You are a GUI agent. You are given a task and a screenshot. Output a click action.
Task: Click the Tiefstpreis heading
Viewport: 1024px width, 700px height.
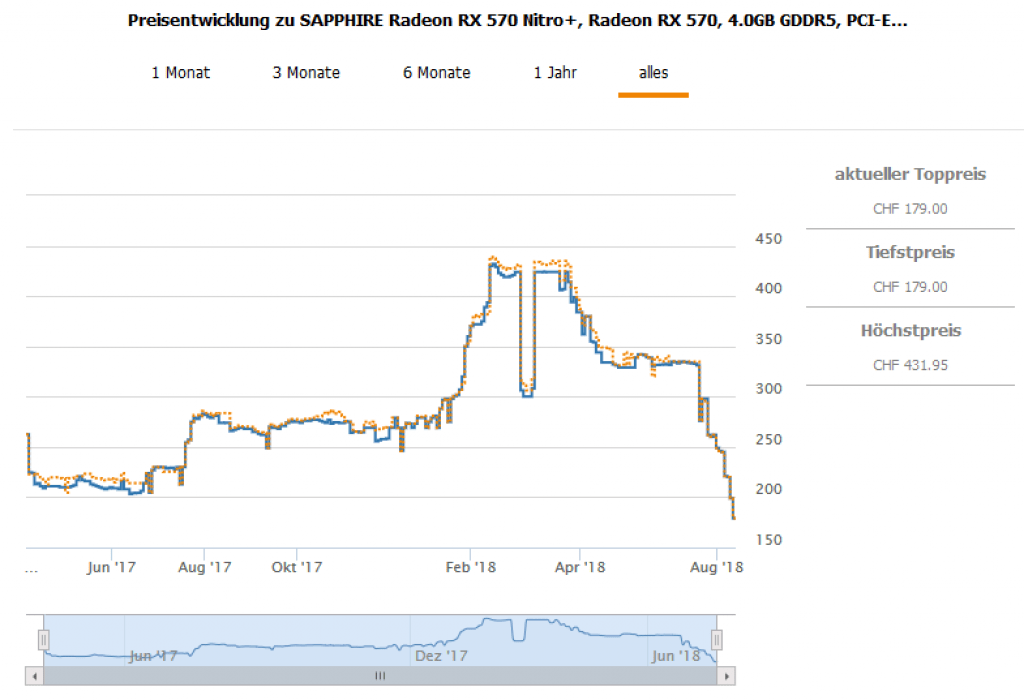910,253
